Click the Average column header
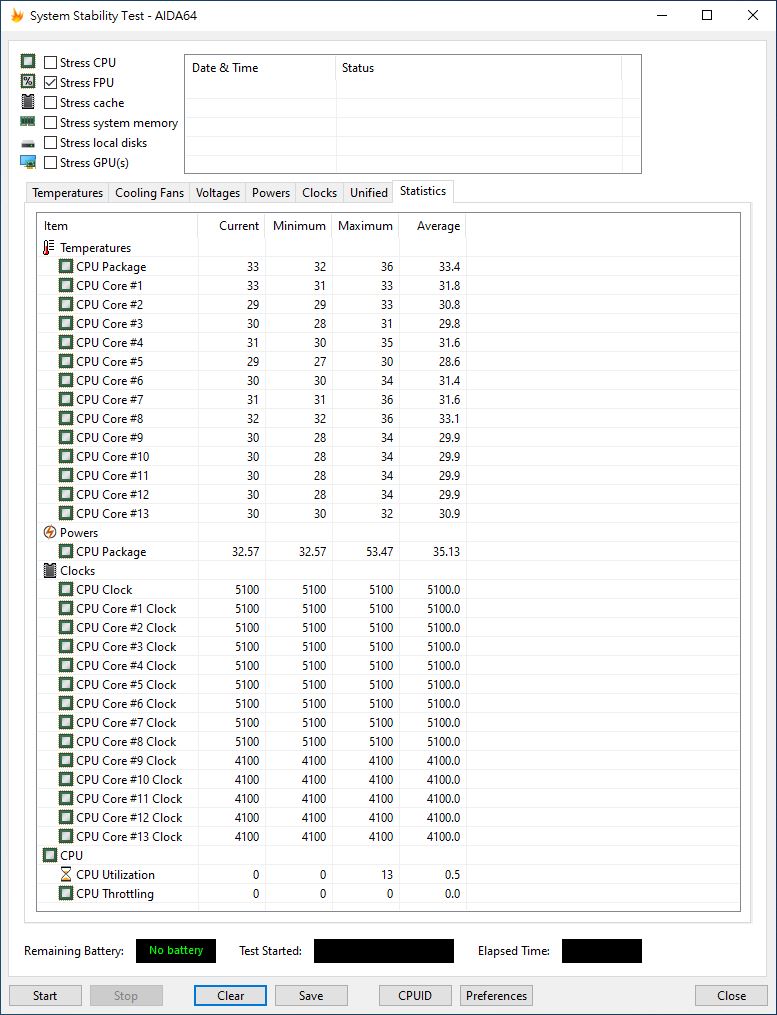 tap(433, 226)
